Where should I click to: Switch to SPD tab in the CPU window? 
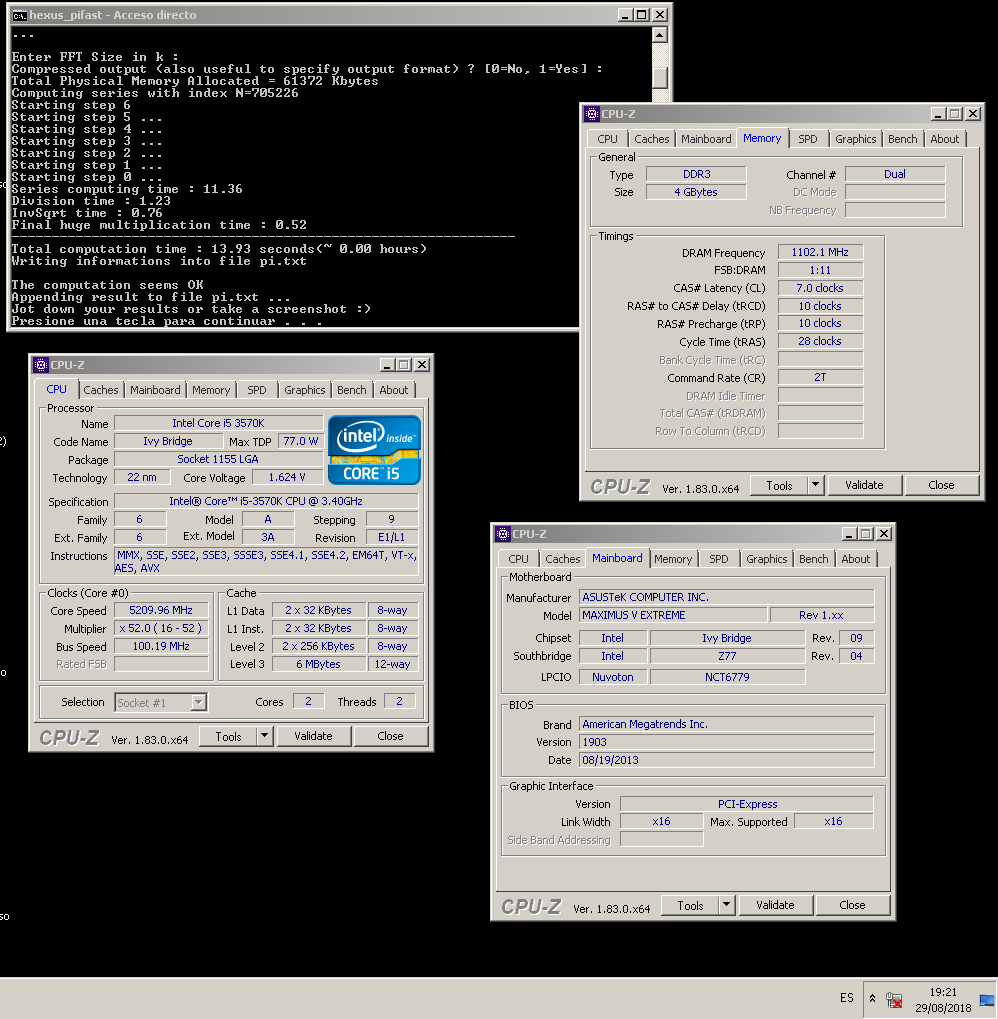tap(257, 390)
